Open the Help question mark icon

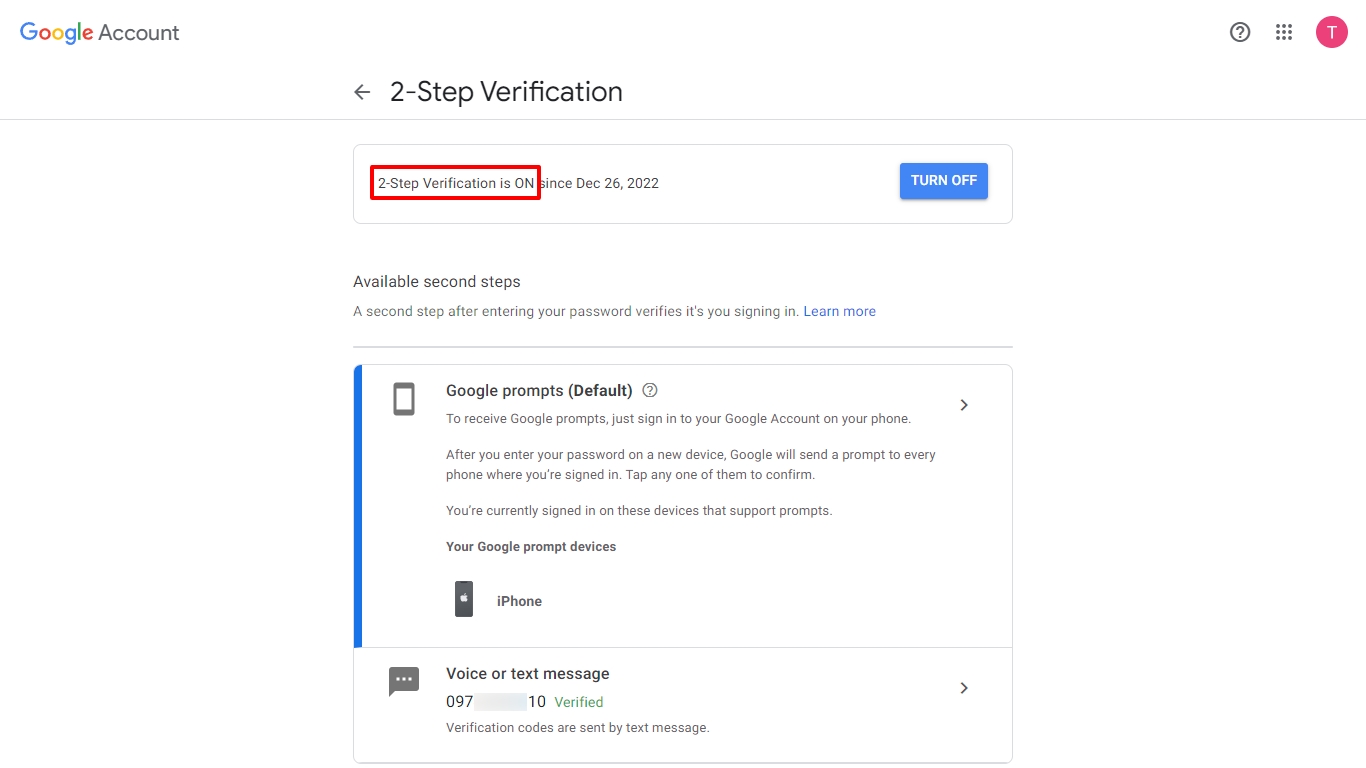(x=1240, y=32)
